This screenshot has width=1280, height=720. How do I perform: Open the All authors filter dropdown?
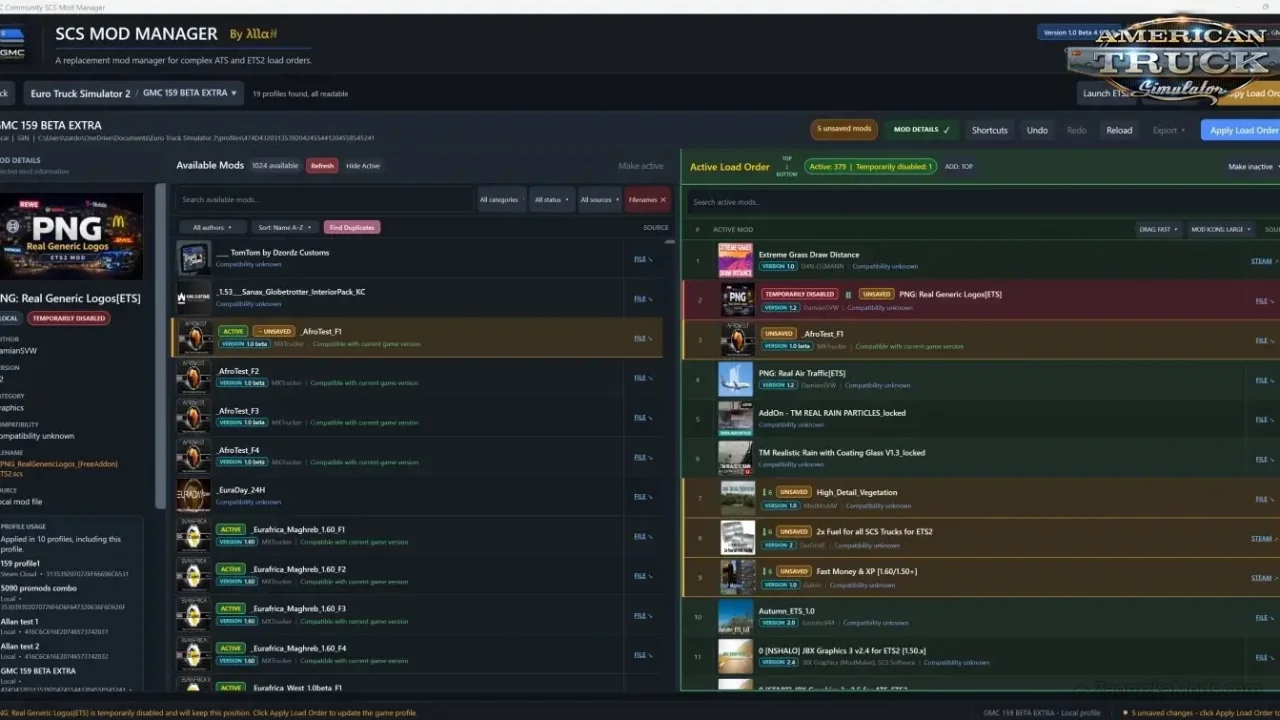point(212,228)
